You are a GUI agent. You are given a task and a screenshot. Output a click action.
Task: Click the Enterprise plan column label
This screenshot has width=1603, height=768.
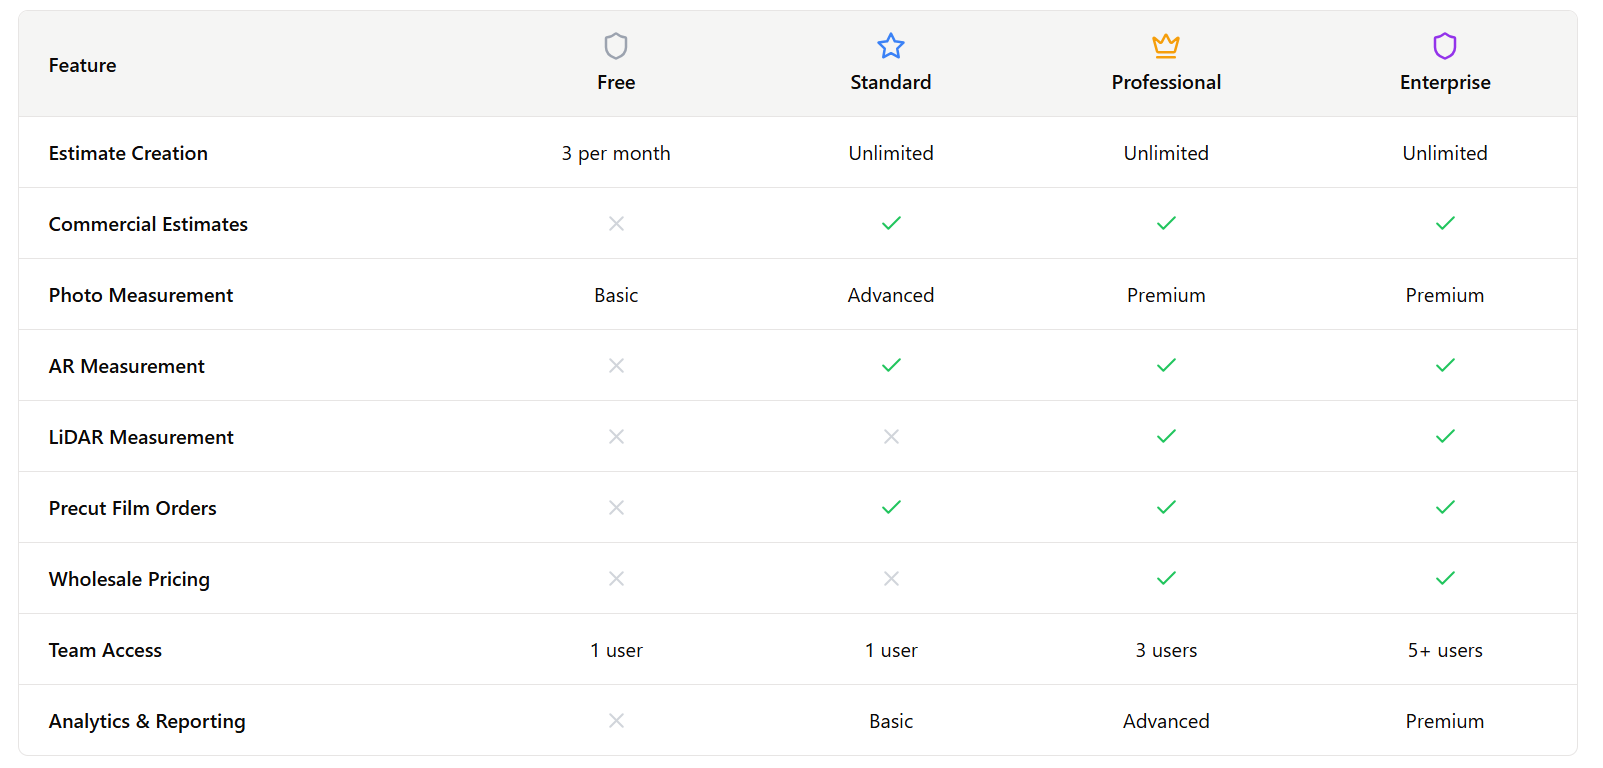coord(1445,82)
